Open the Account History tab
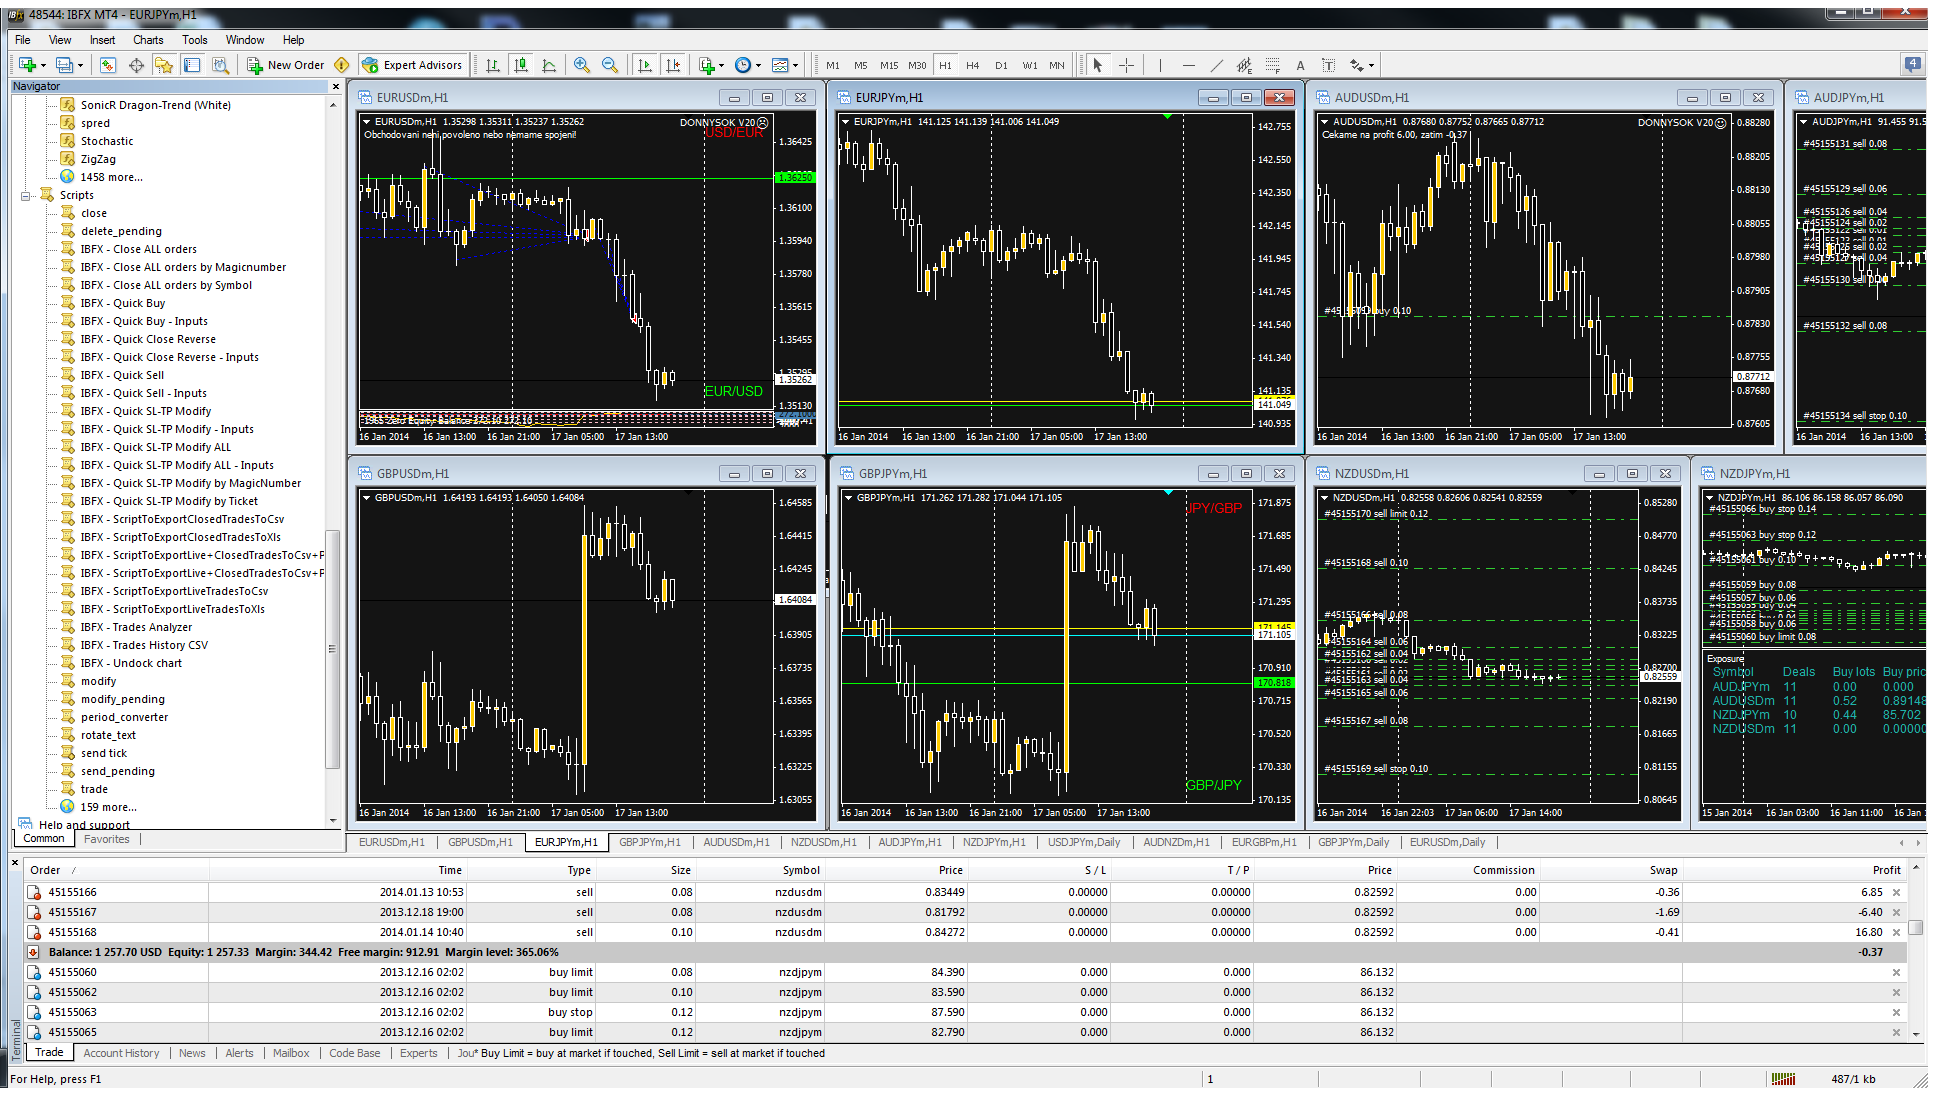The height and width of the screenshot is (1096, 1936). [x=121, y=1053]
